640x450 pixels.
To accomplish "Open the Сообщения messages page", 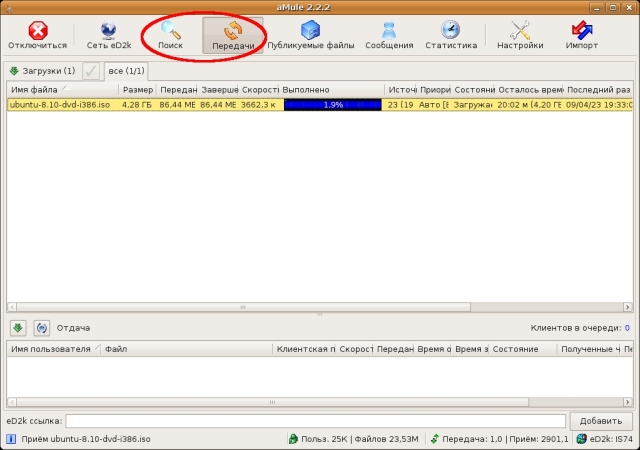I will [x=389, y=34].
